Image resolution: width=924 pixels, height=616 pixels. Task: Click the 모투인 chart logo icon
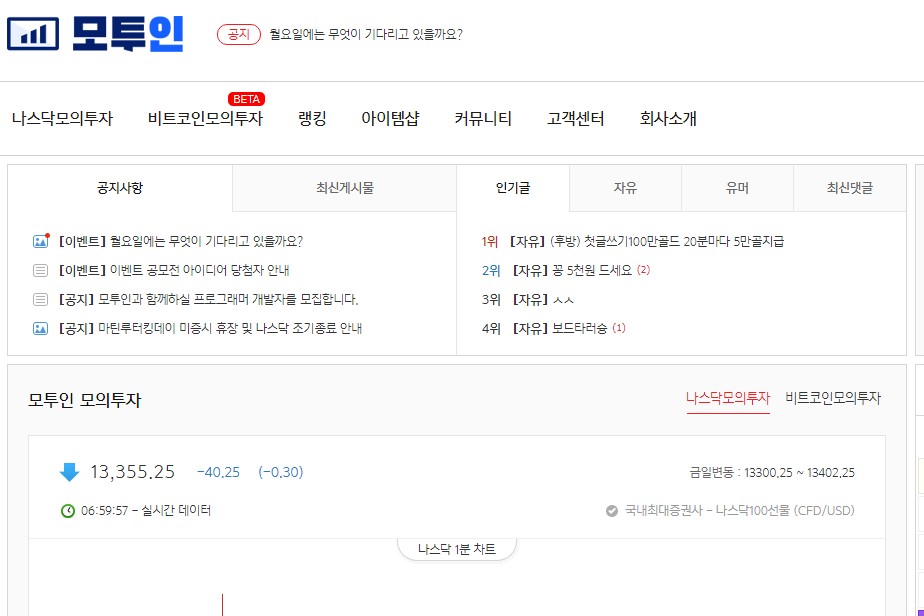tap(33, 34)
